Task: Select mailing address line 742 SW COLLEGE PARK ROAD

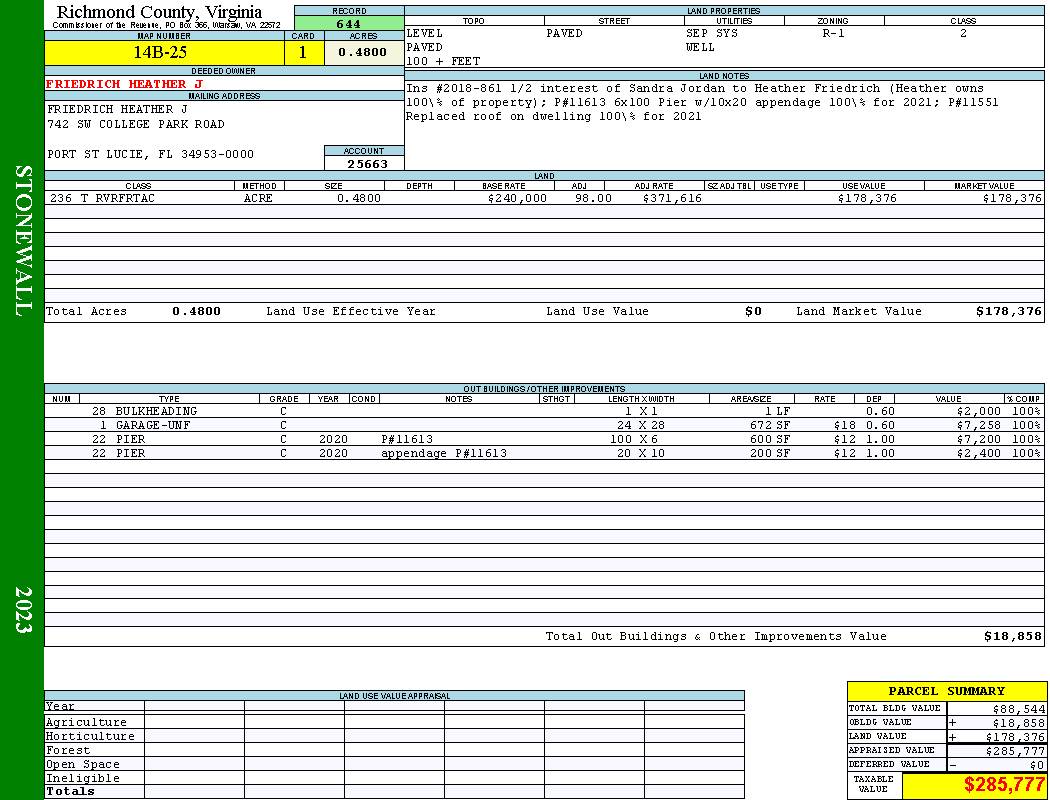Action: click(136, 125)
